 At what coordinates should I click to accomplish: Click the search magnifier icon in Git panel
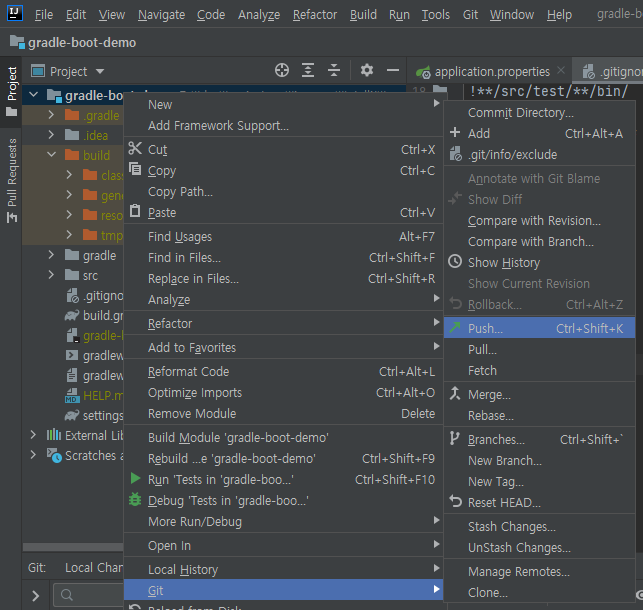click(66, 594)
